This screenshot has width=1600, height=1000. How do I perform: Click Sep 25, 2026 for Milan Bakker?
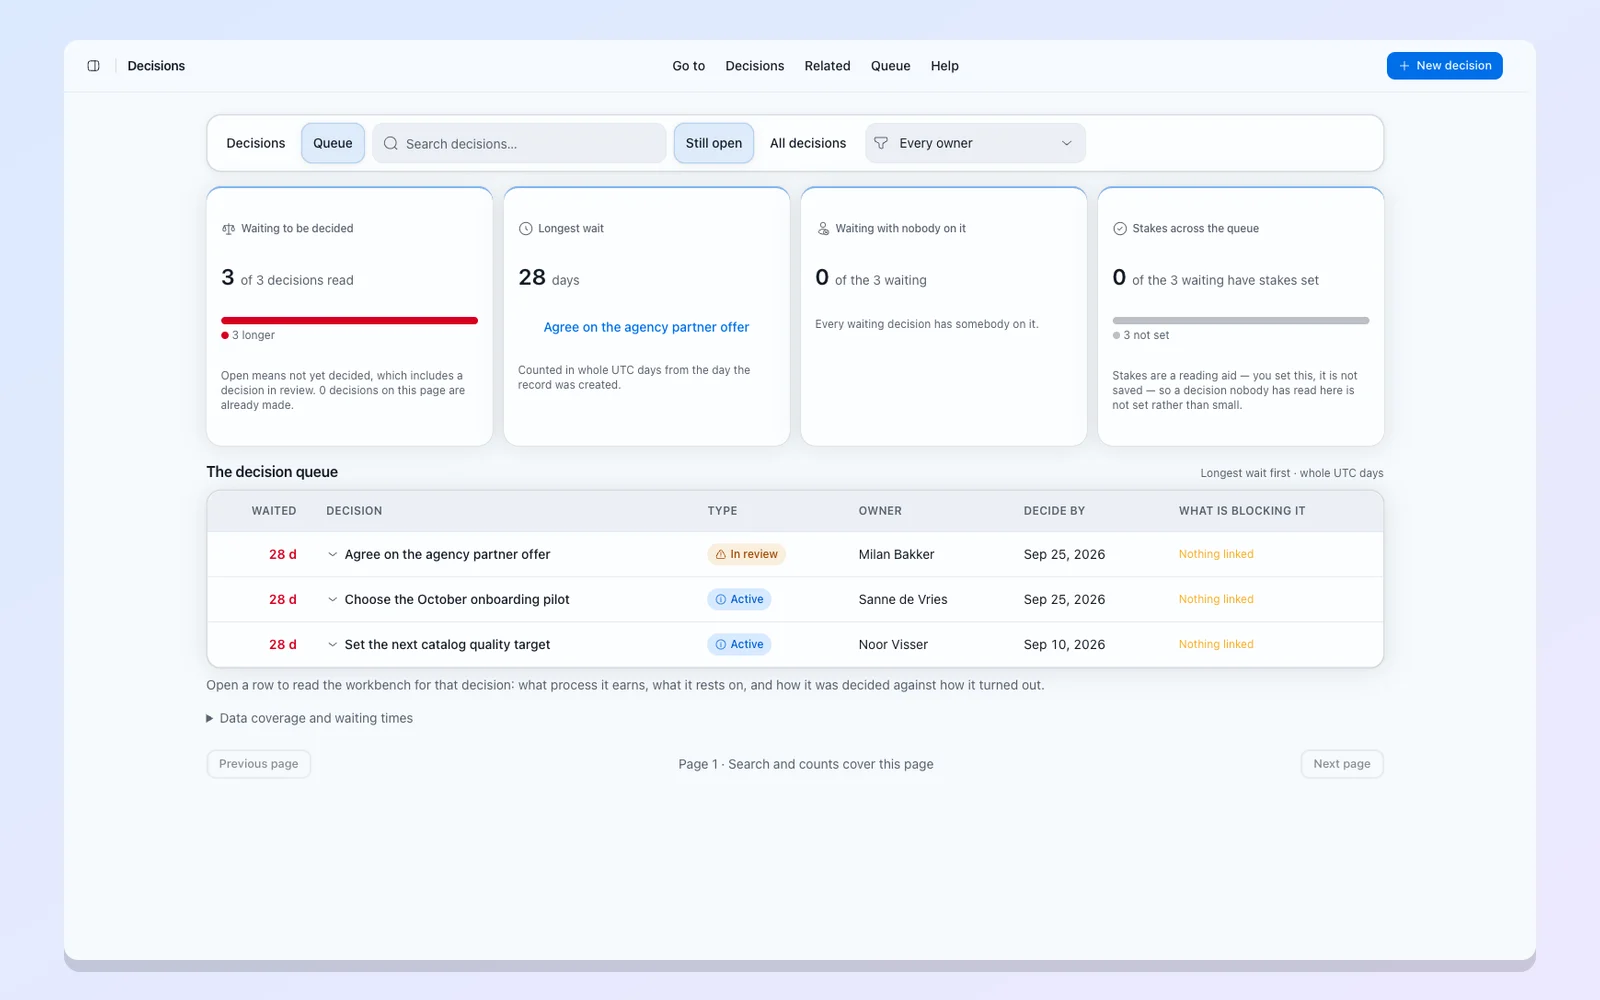(1064, 554)
